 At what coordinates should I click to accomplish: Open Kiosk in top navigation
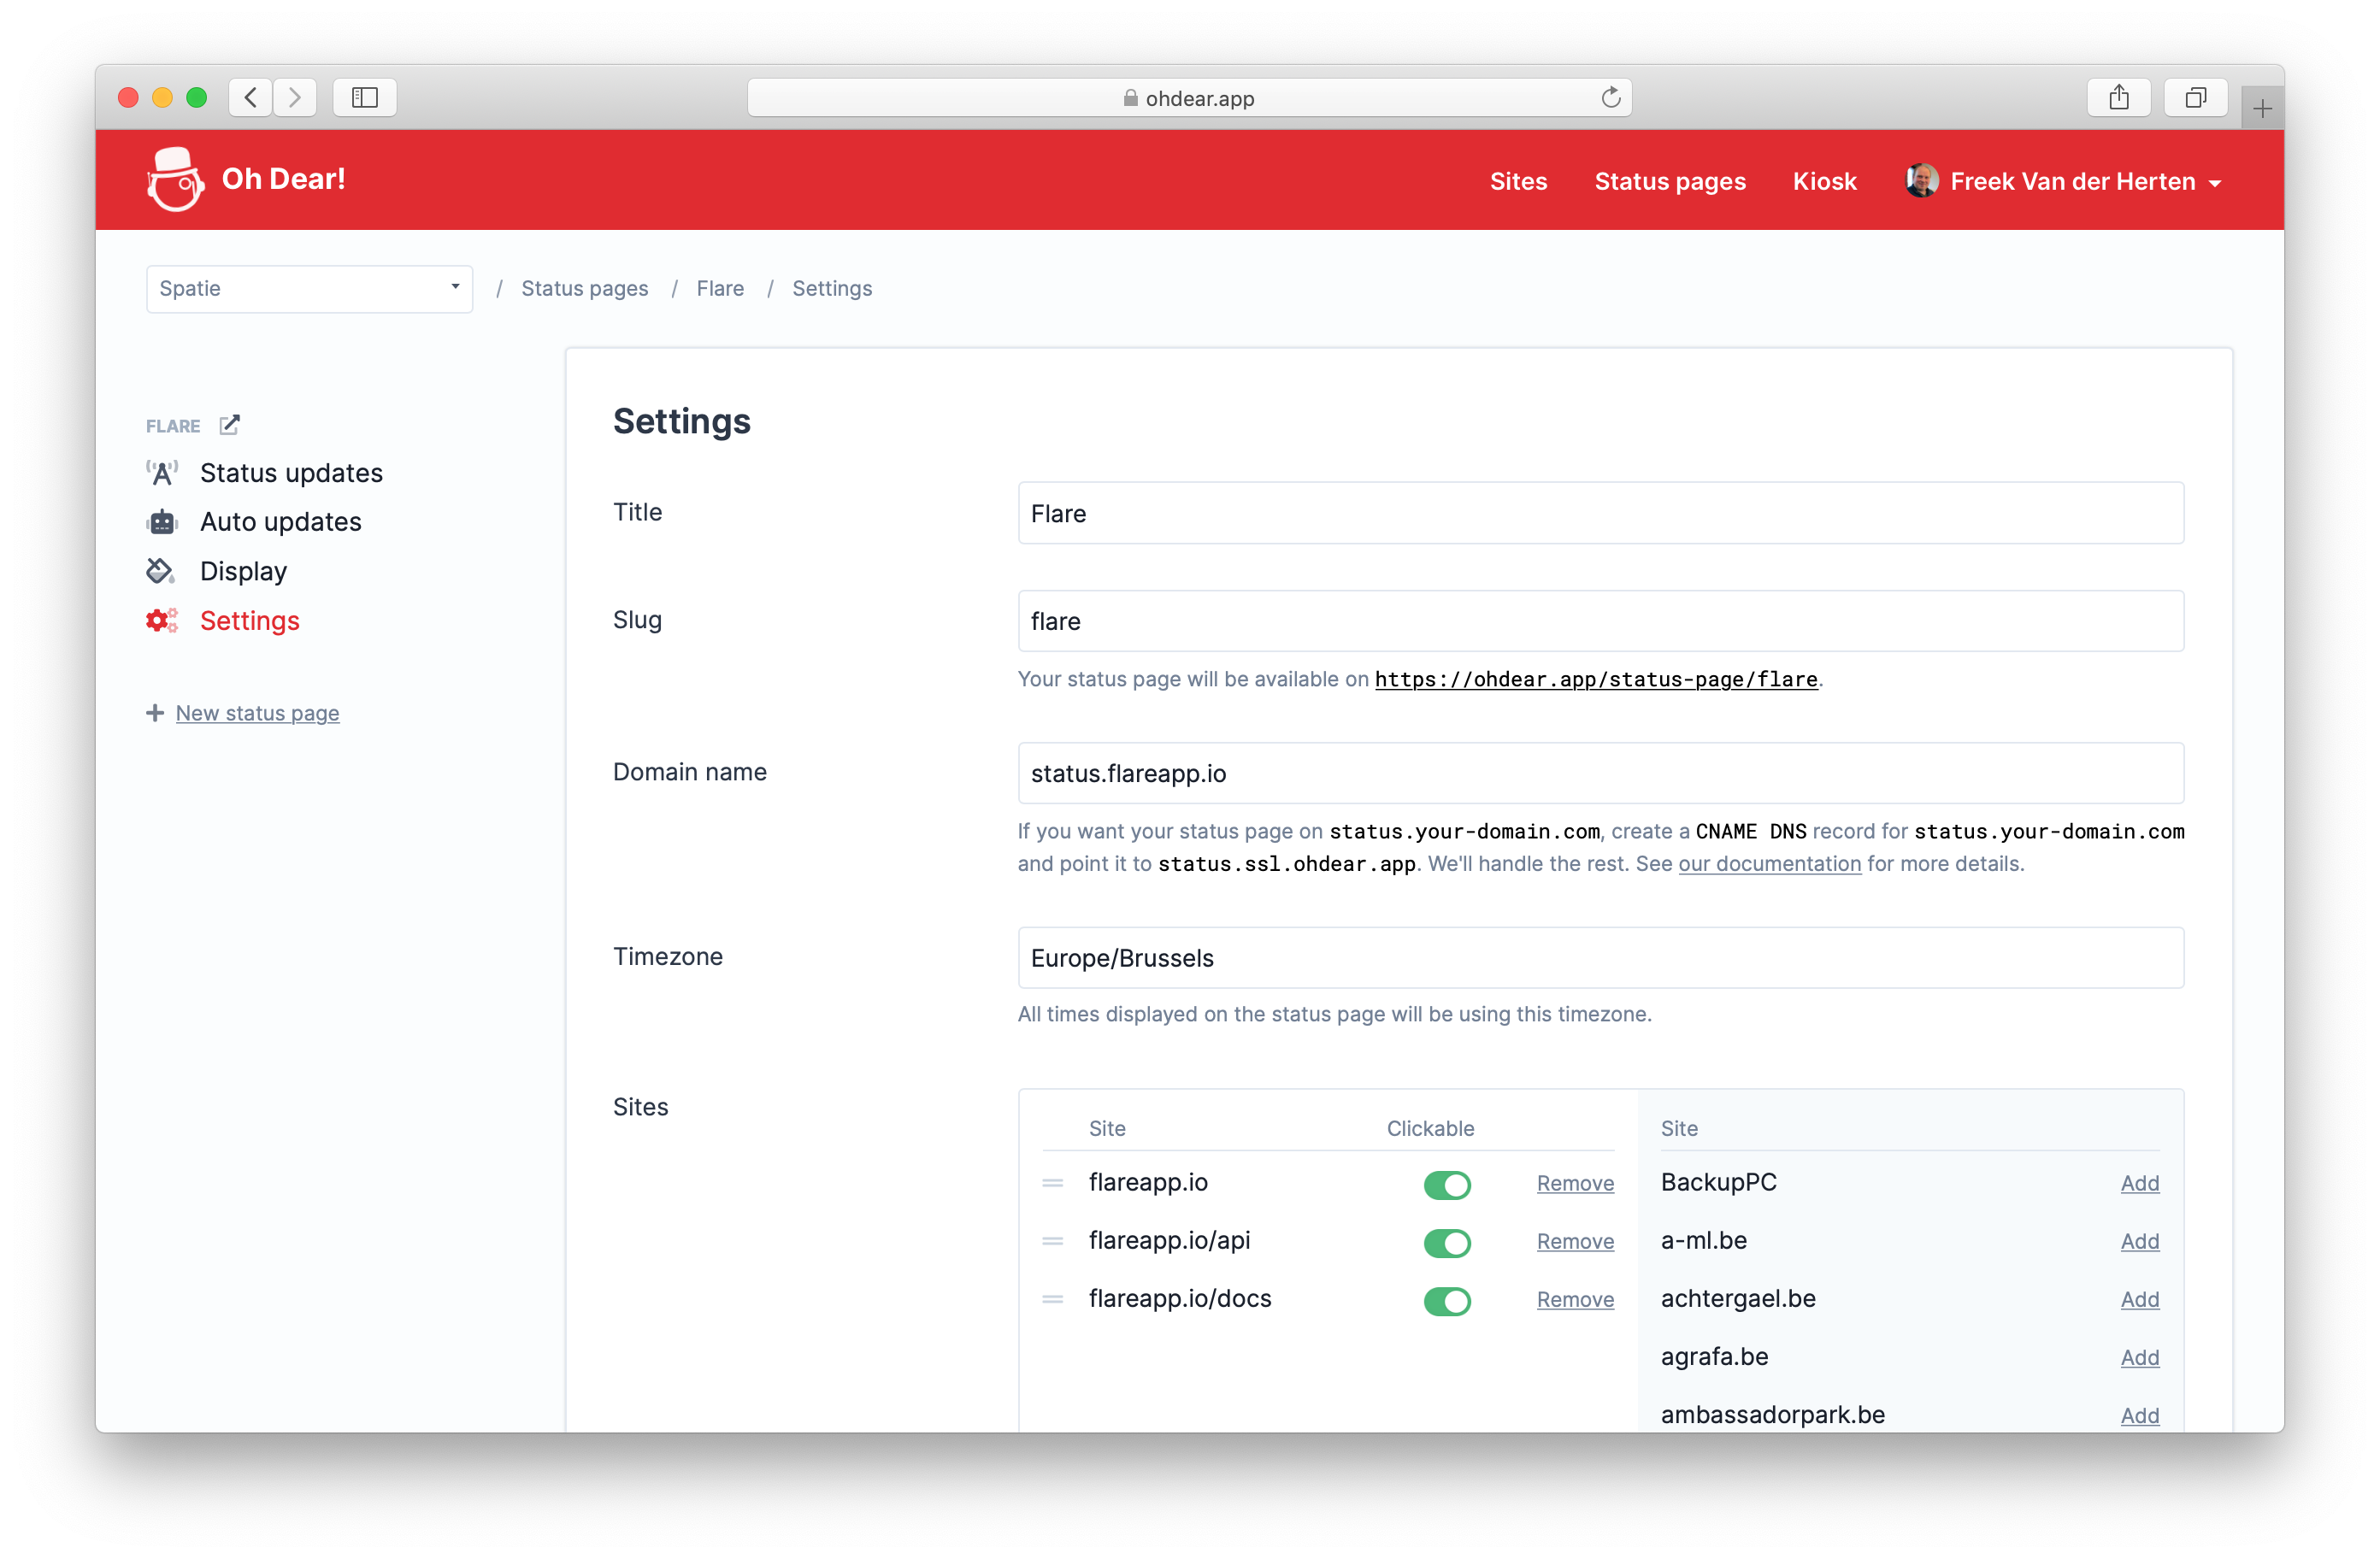(1824, 181)
